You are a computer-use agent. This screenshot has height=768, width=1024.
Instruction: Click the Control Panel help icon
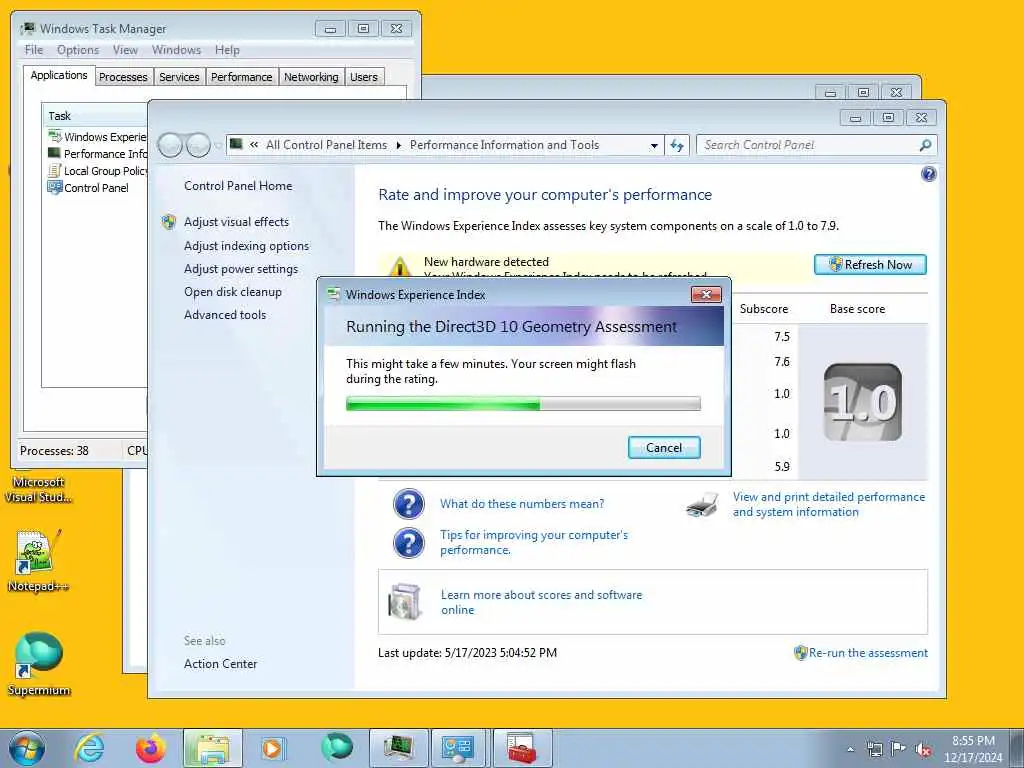click(x=928, y=174)
